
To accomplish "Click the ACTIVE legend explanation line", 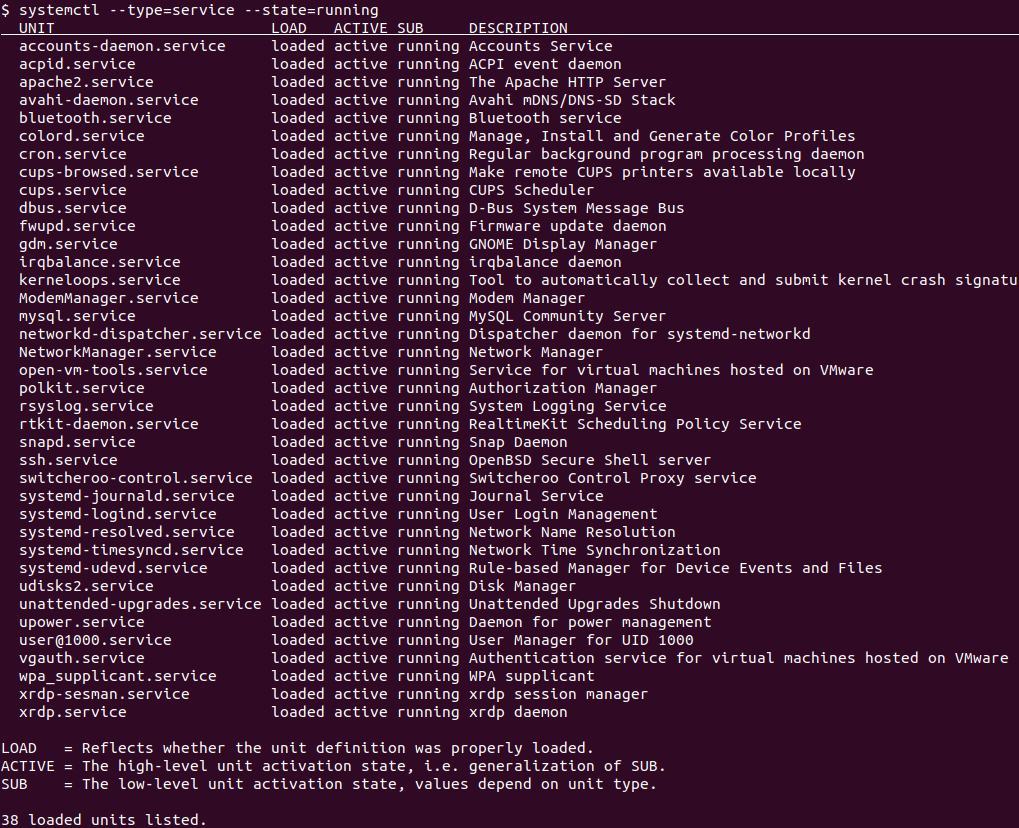I will point(333,766).
